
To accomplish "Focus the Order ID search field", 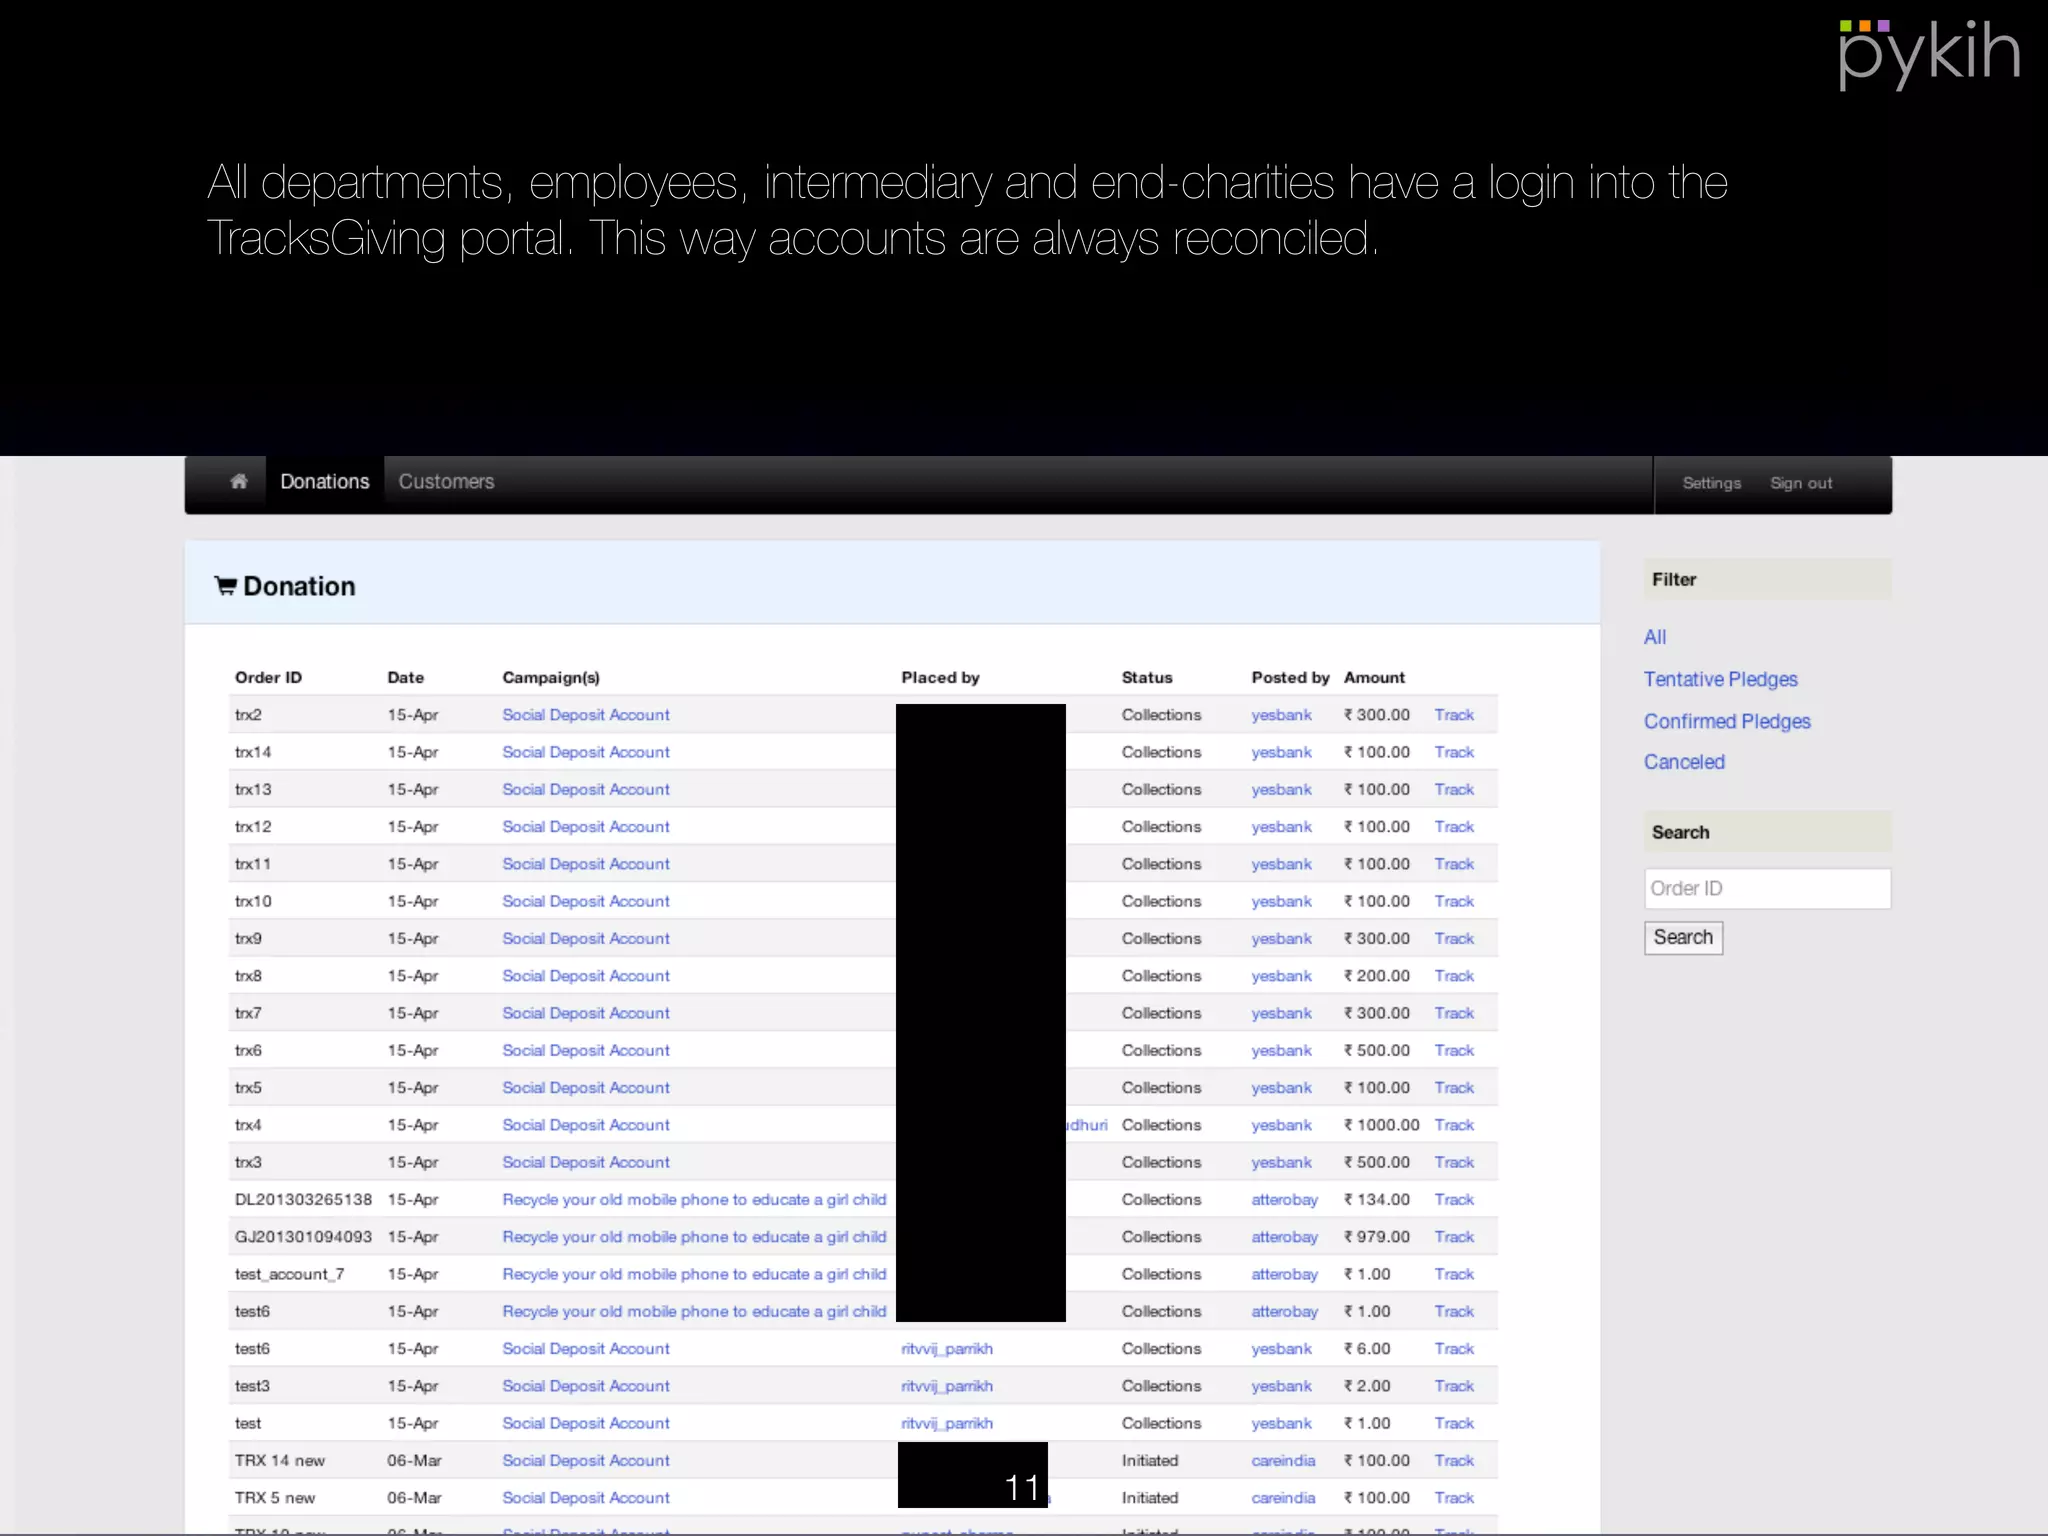I will click(x=1767, y=888).
